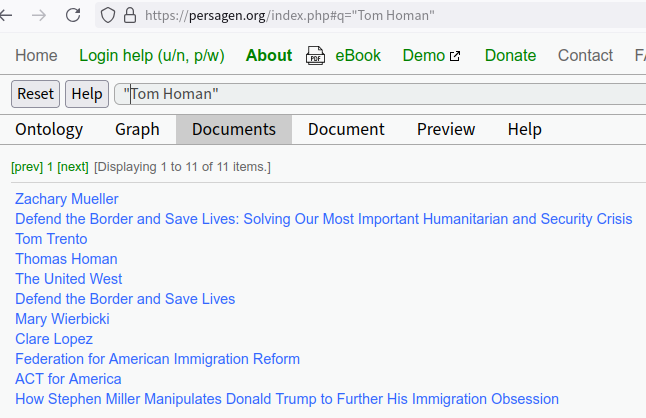Go to next results page
646x418 pixels.
click(x=73, y=167)
